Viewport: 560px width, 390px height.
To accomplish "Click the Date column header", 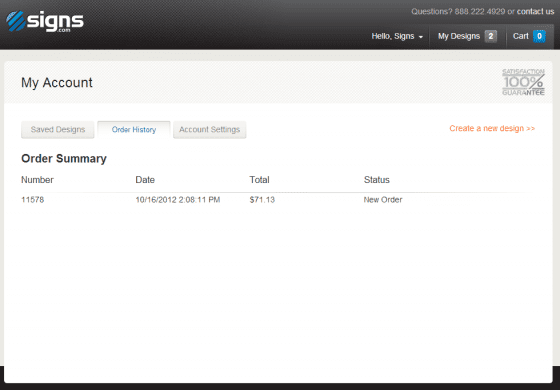I will pos(145,180).
